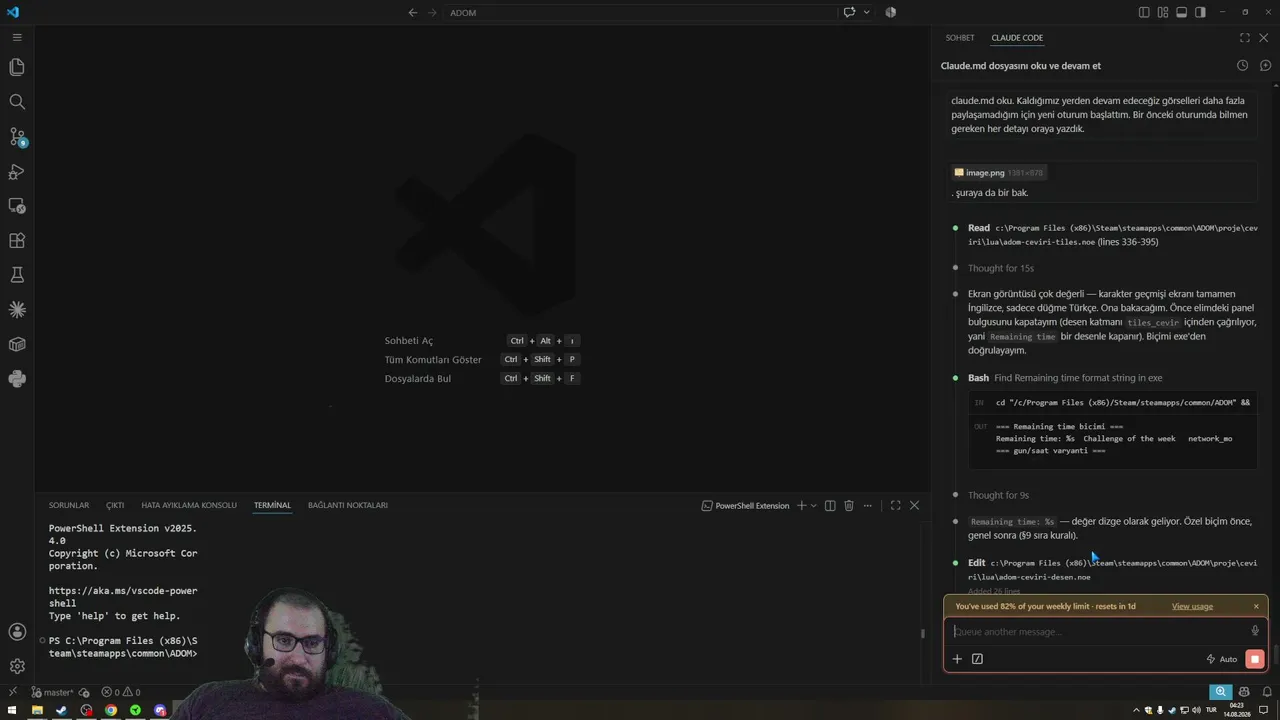This screenshot has width=1280, height=720.
Task: Open the Search view in activity bar
Action: [x=17, y=102]
